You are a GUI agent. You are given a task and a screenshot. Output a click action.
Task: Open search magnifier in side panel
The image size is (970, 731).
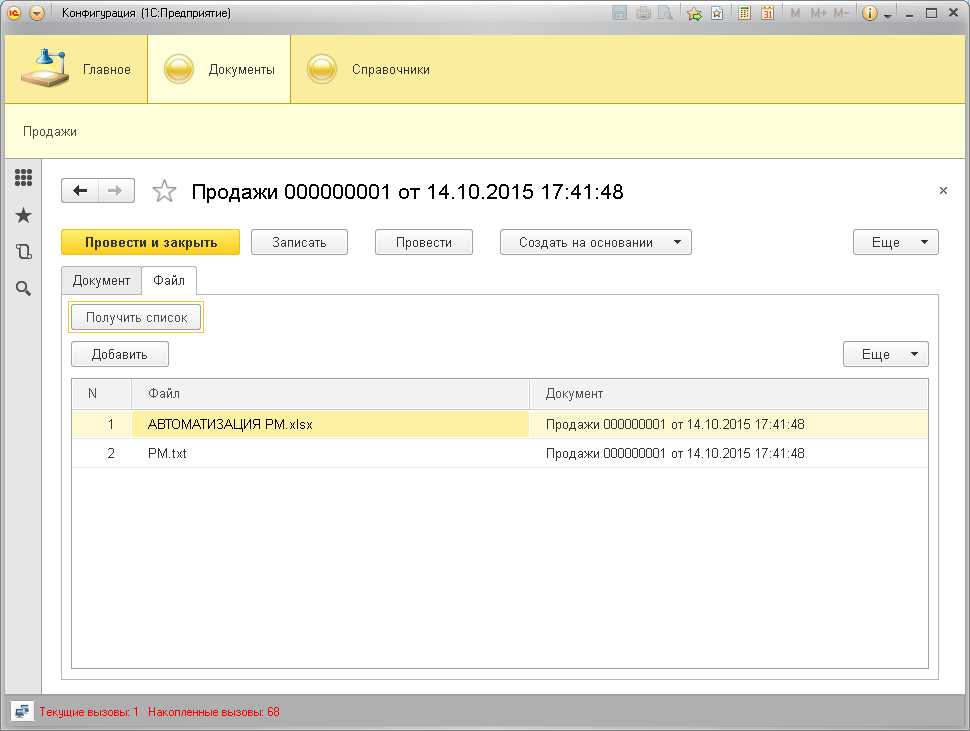click(24, 288)
